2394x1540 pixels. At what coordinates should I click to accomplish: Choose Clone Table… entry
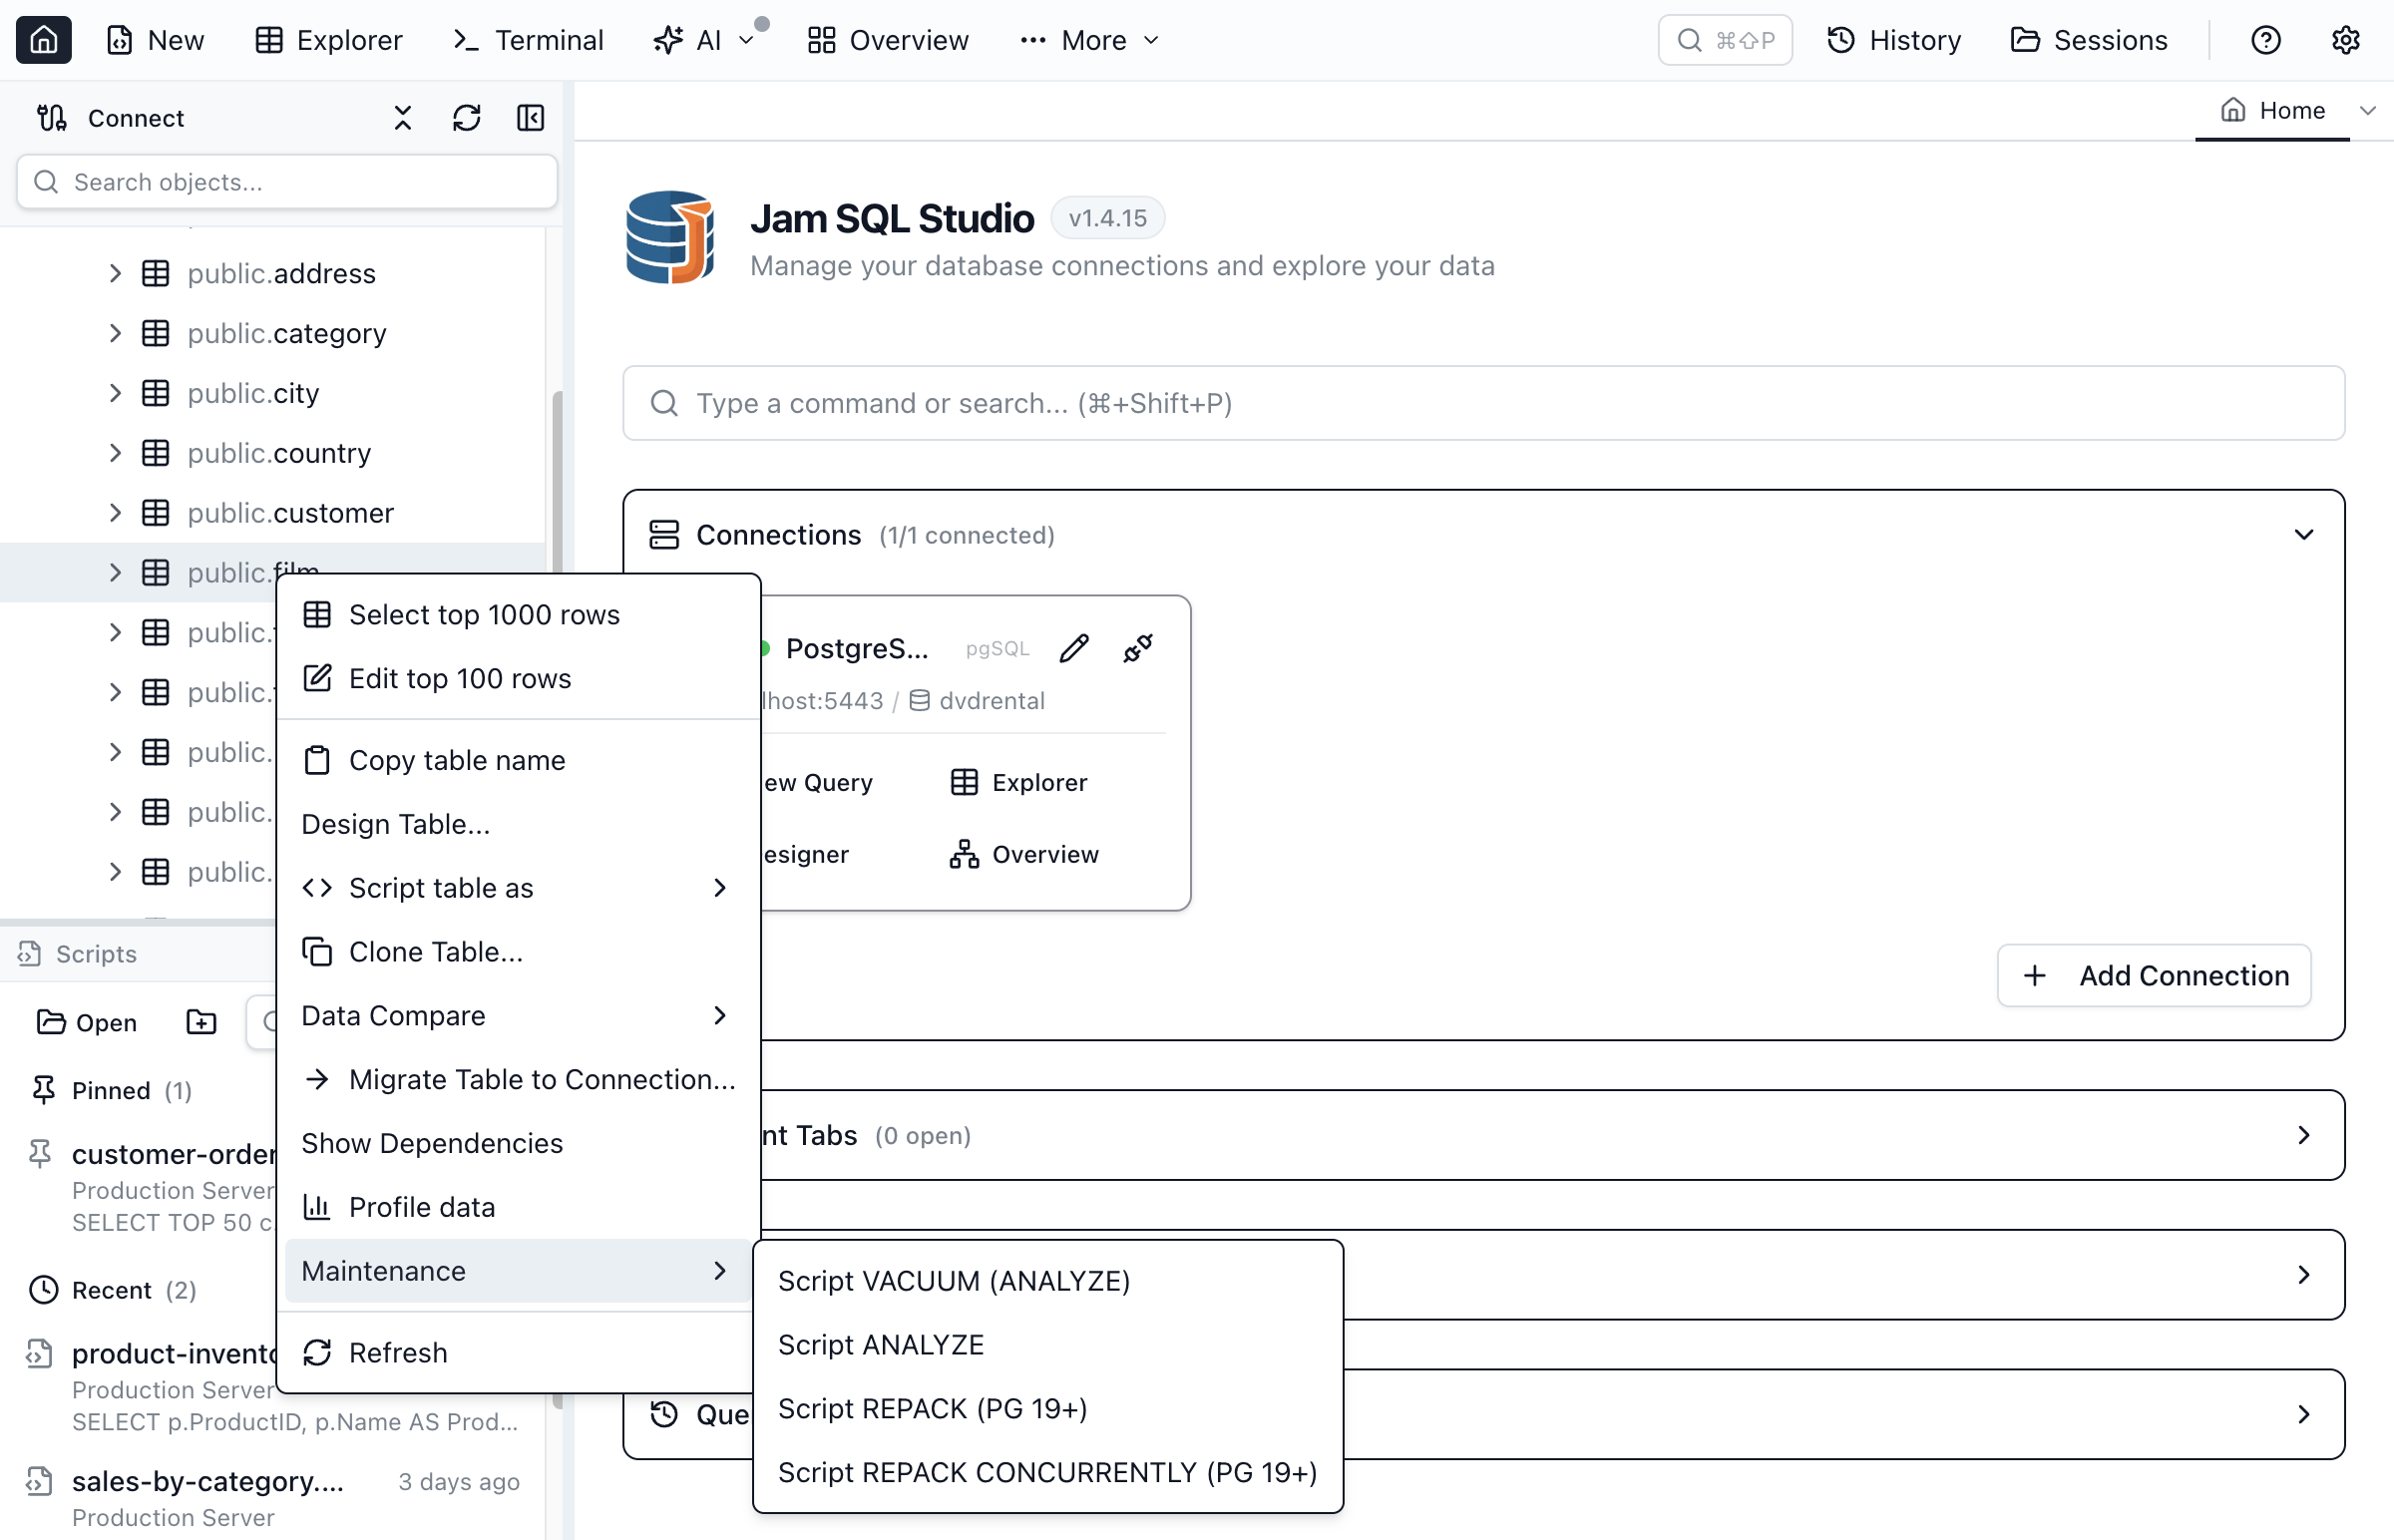[518, 953]
